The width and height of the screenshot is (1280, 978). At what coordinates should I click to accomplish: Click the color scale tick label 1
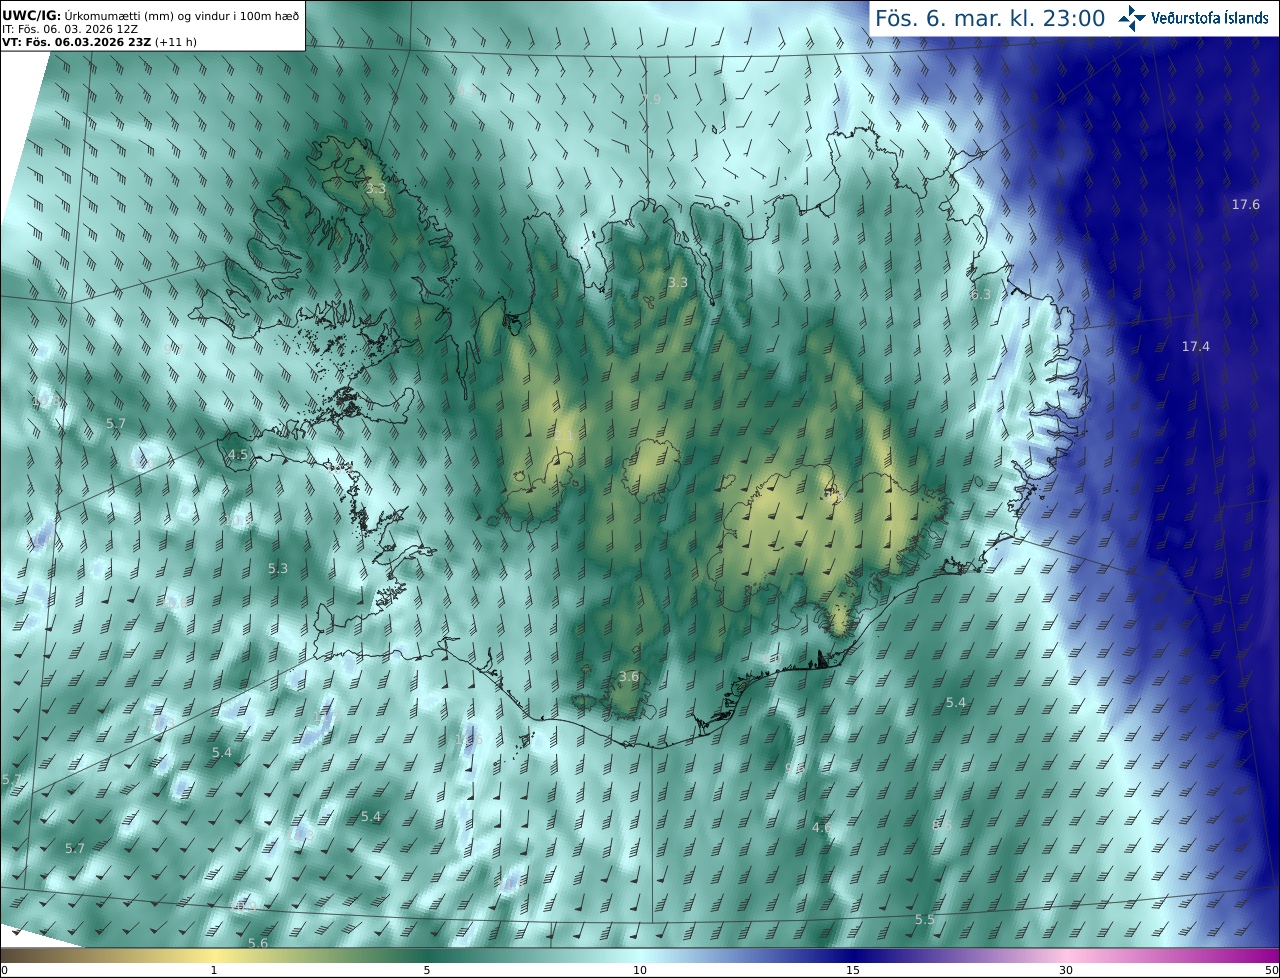click(x=214, y=970)
